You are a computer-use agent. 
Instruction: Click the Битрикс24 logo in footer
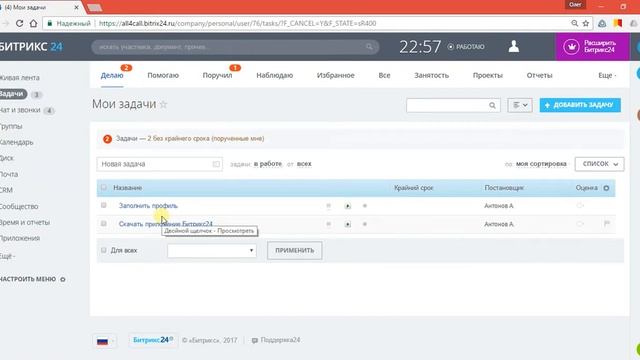pos(153,340)
